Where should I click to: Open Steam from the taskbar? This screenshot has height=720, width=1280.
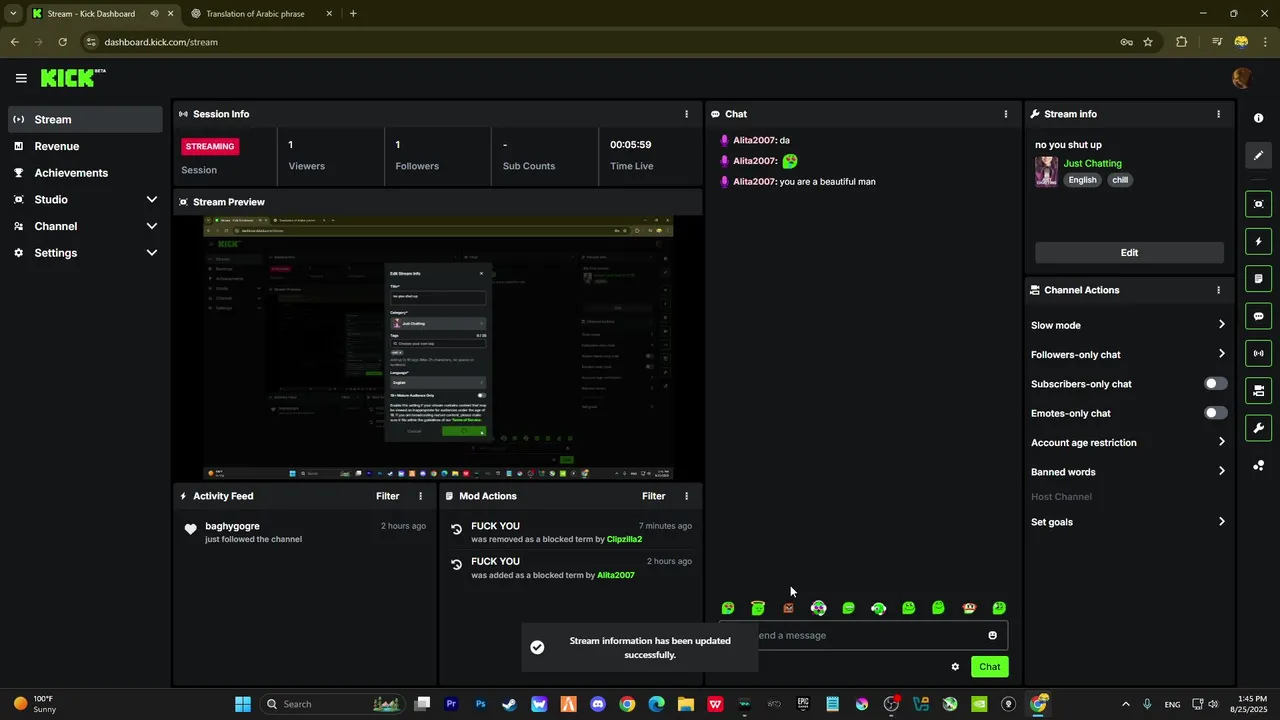[509, 704]
